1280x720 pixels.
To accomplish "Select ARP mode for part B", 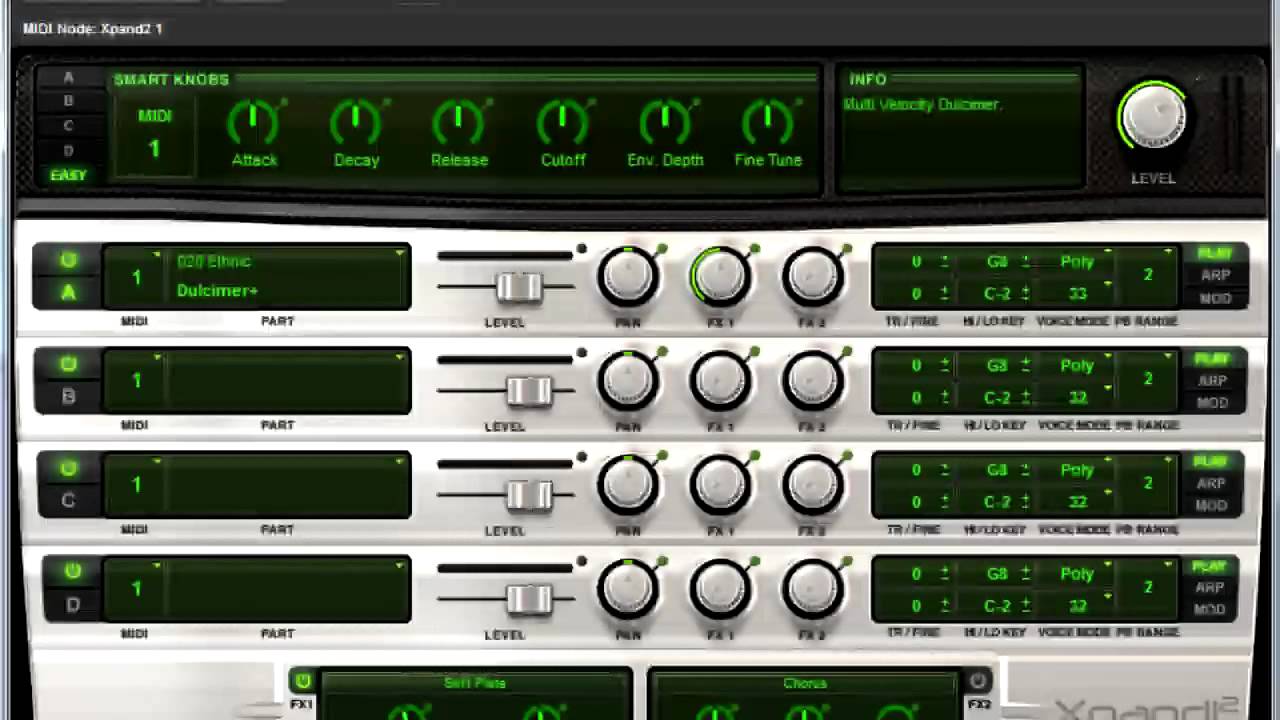I will point(1212,380).
